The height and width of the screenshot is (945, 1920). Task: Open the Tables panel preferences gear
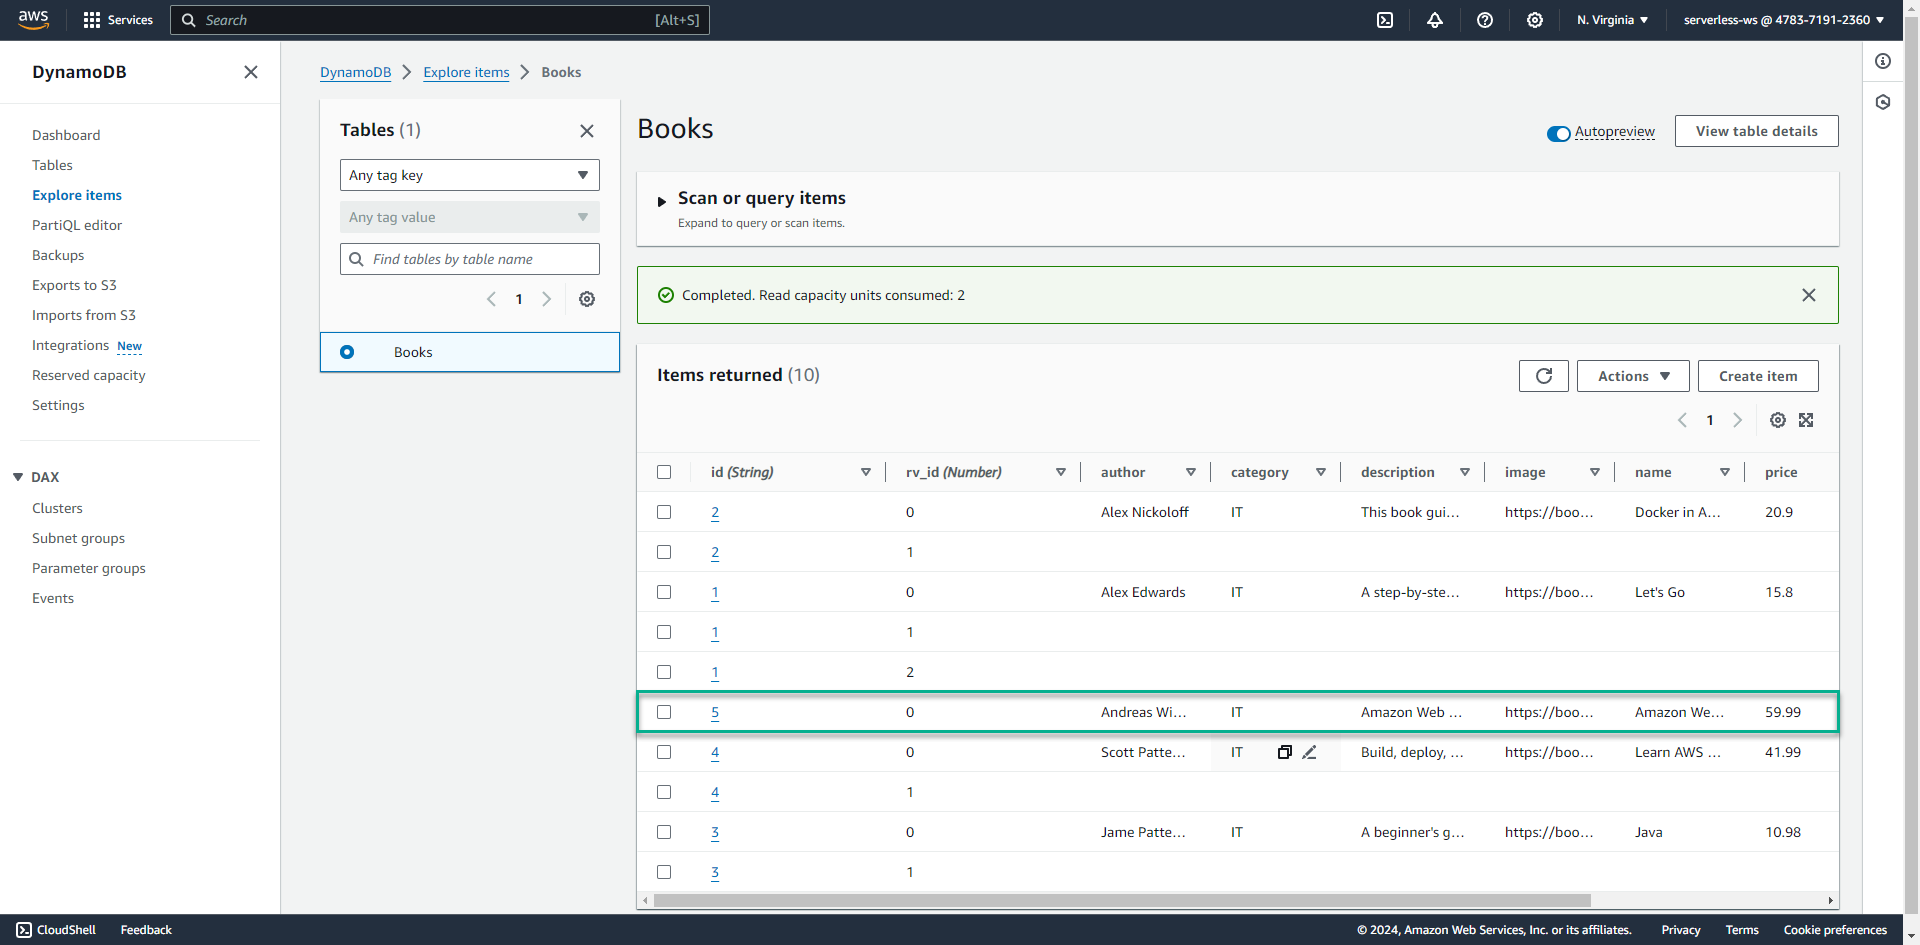587,299
